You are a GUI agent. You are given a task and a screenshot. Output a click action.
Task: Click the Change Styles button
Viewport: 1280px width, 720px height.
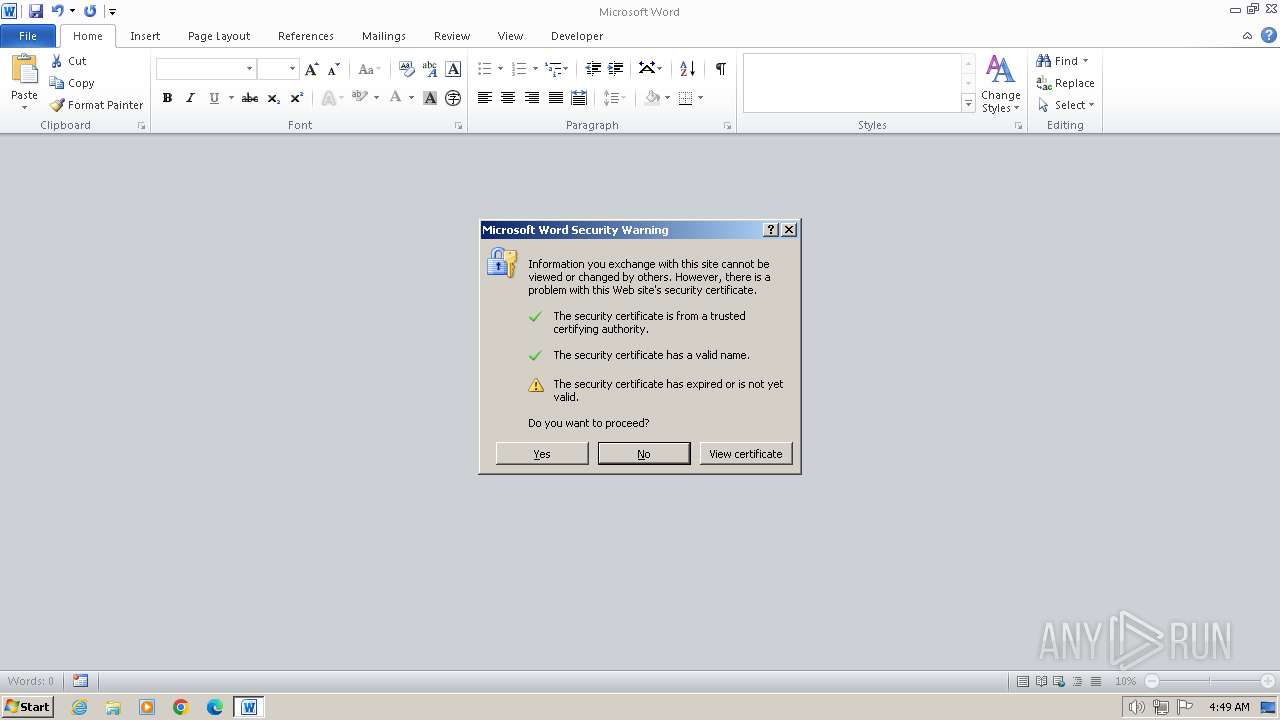click(x=1000, y=85)
